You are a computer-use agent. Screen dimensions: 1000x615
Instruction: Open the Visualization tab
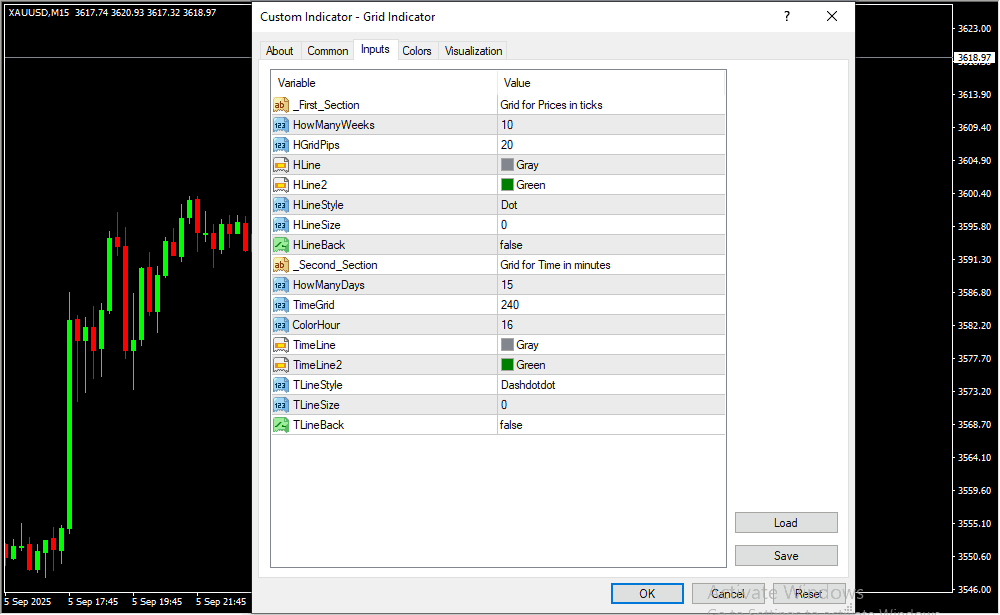474,51
